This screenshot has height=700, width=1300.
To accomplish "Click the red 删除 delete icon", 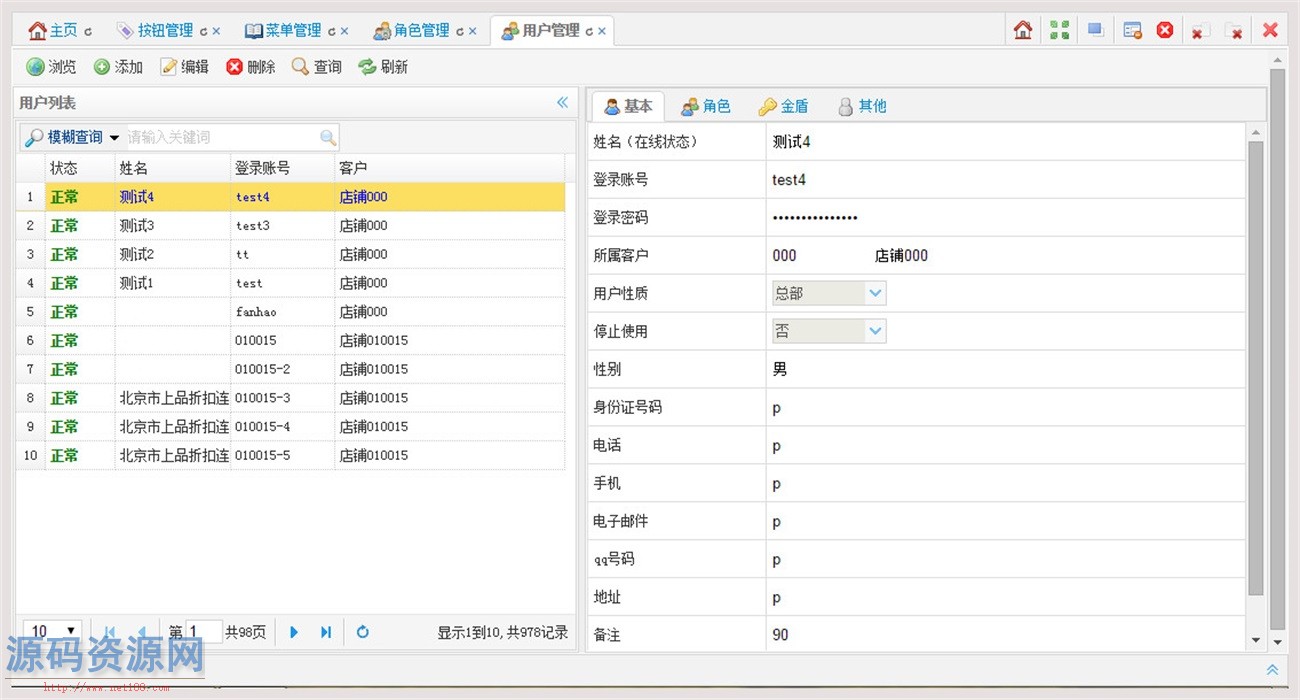I will pyautogui.click(x=235, y=67).
